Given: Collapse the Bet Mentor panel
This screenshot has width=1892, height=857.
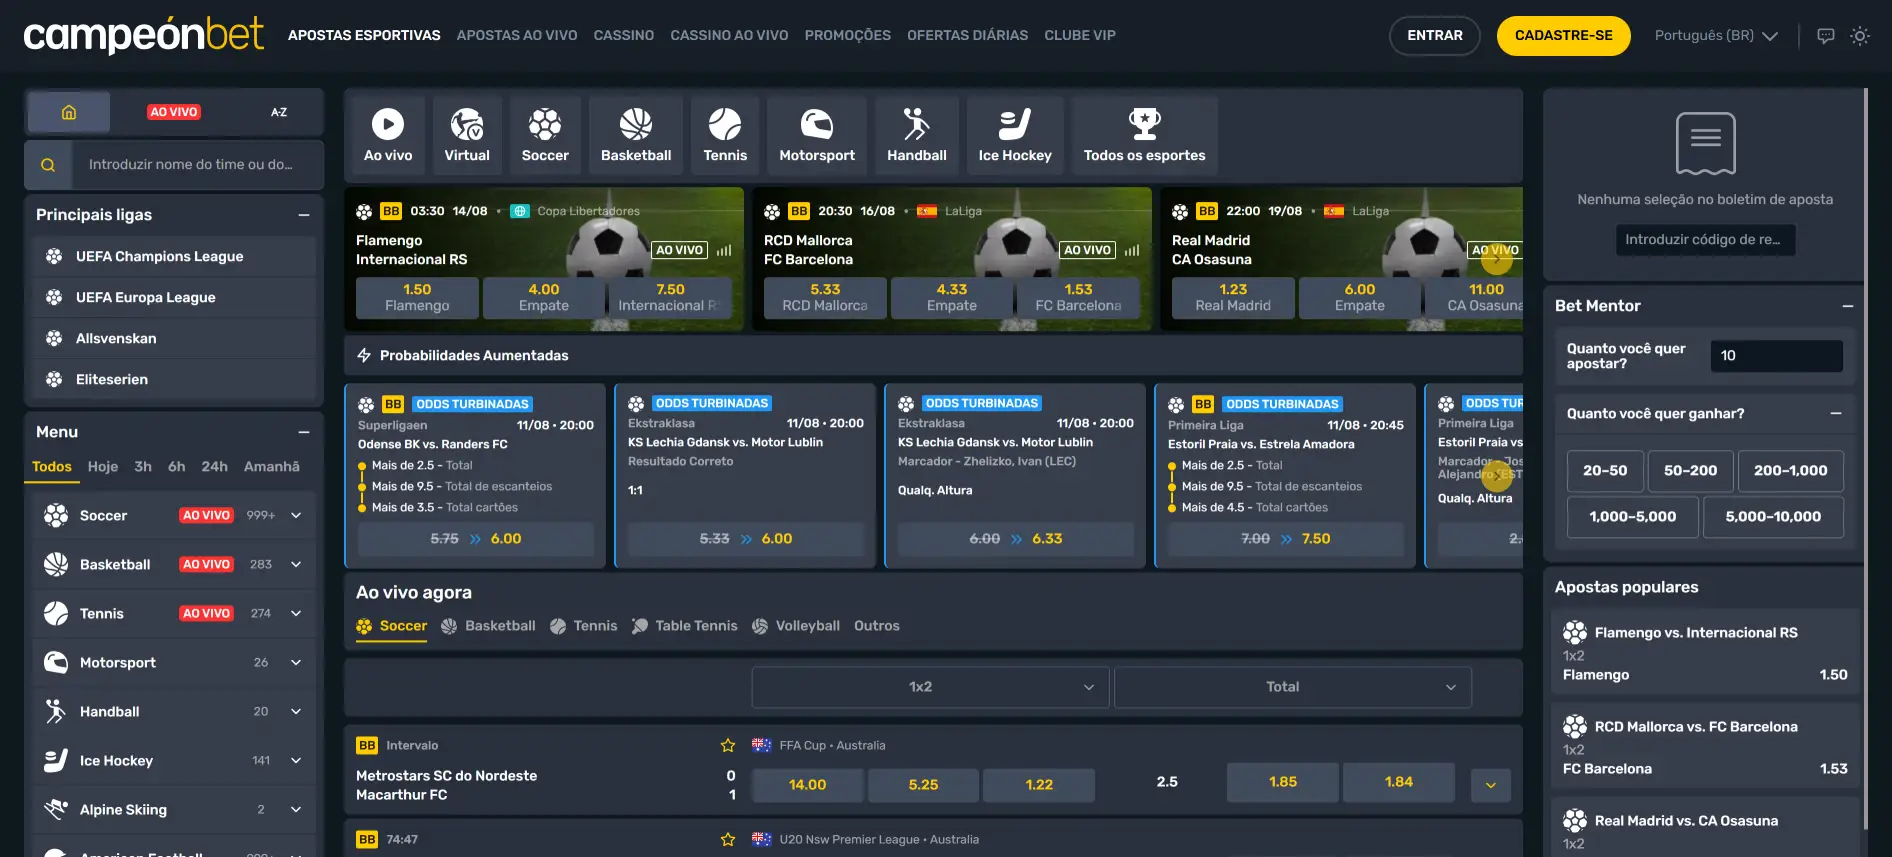Looking at the screenshot, I should 1848,306.
